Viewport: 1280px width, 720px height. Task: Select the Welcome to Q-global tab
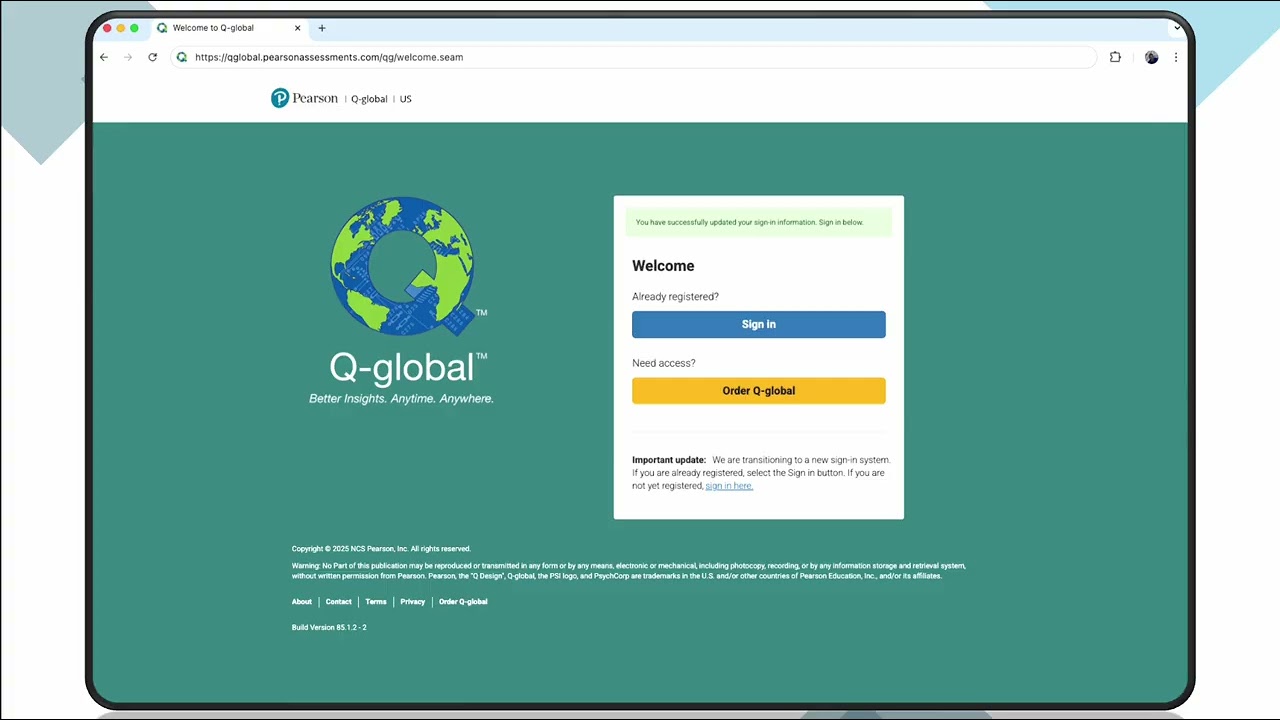coord(229,28)
